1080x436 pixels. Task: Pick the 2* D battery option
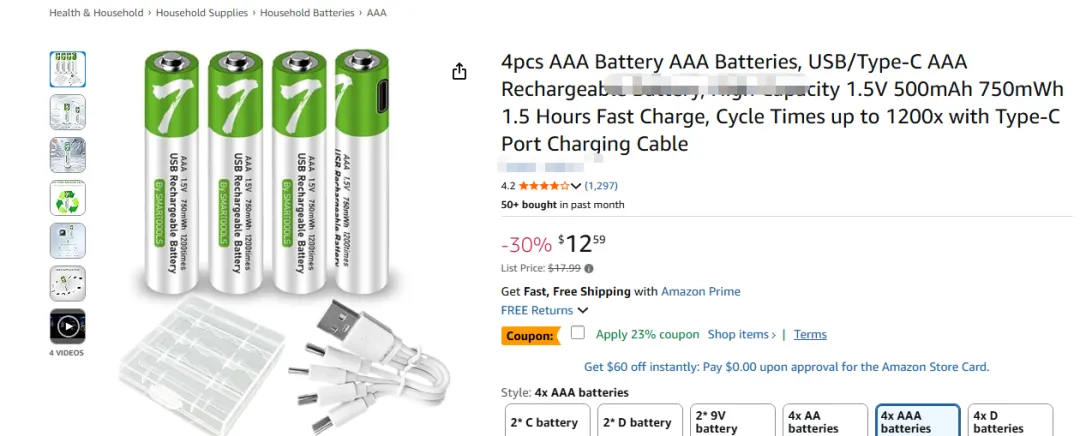click(637, 422)
